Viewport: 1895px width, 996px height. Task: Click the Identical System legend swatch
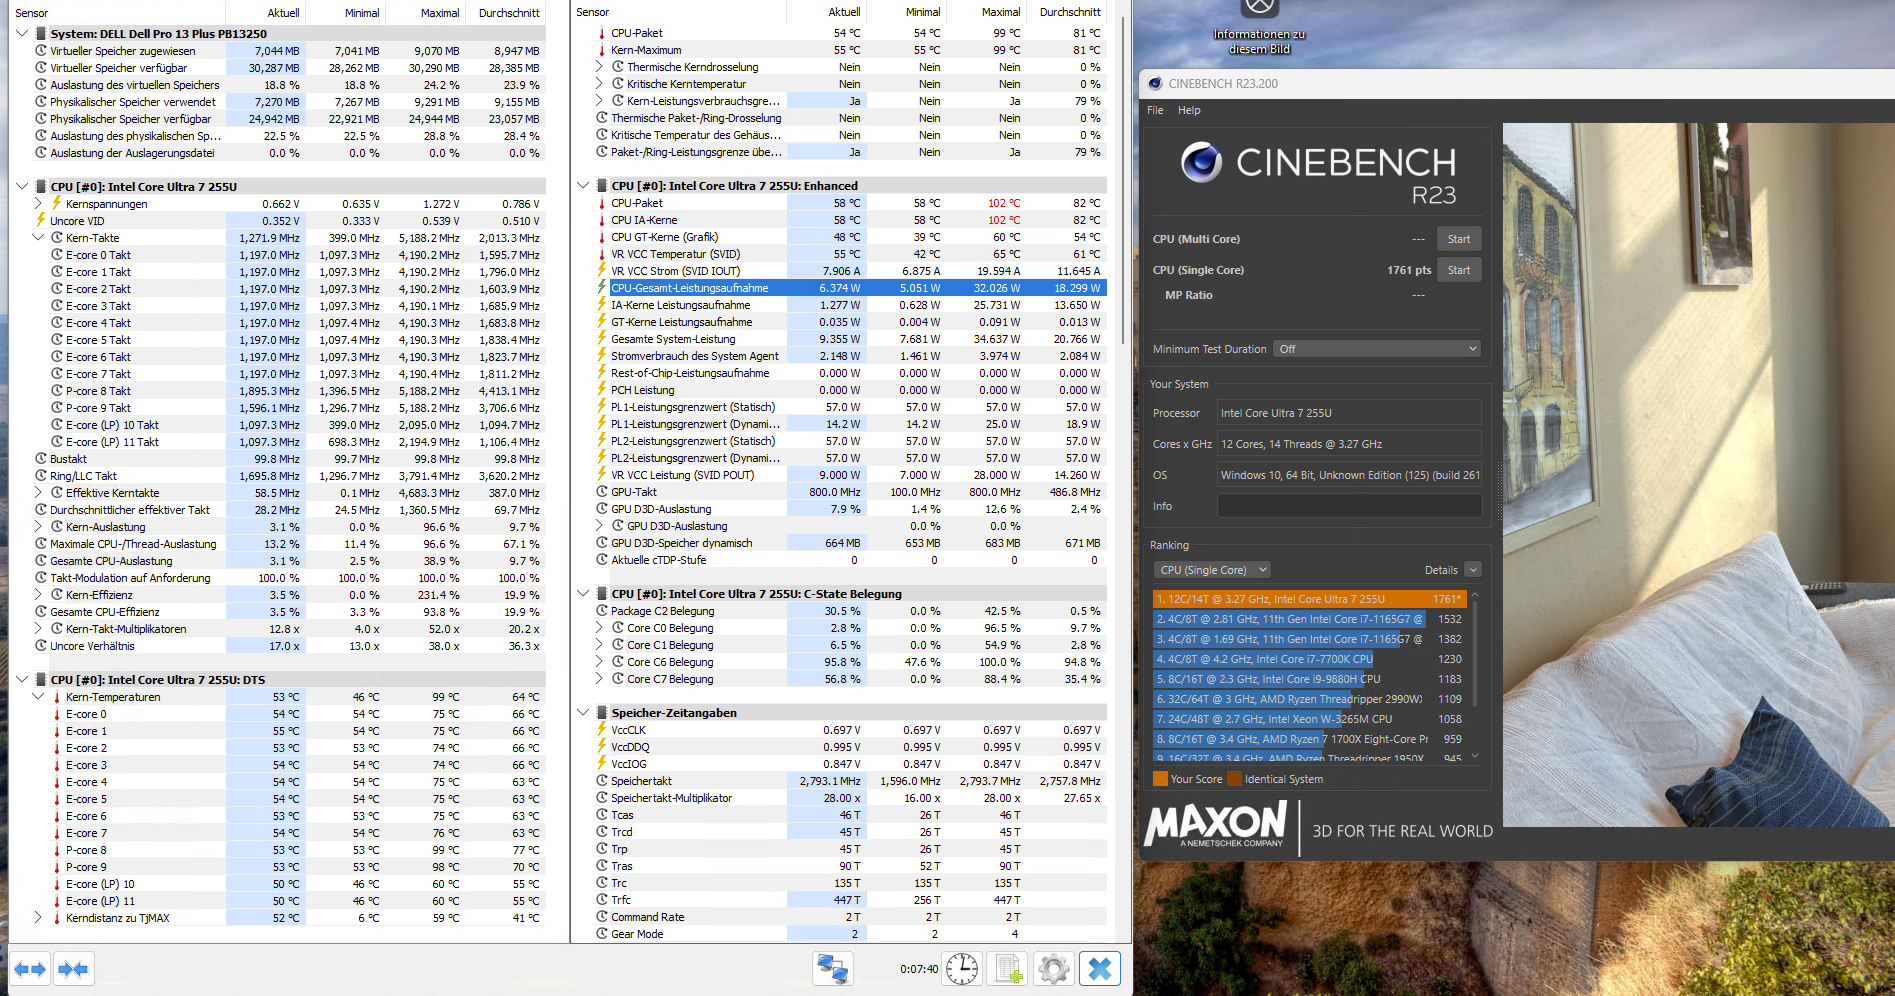pyautogui.click(x=1234, y=779)
